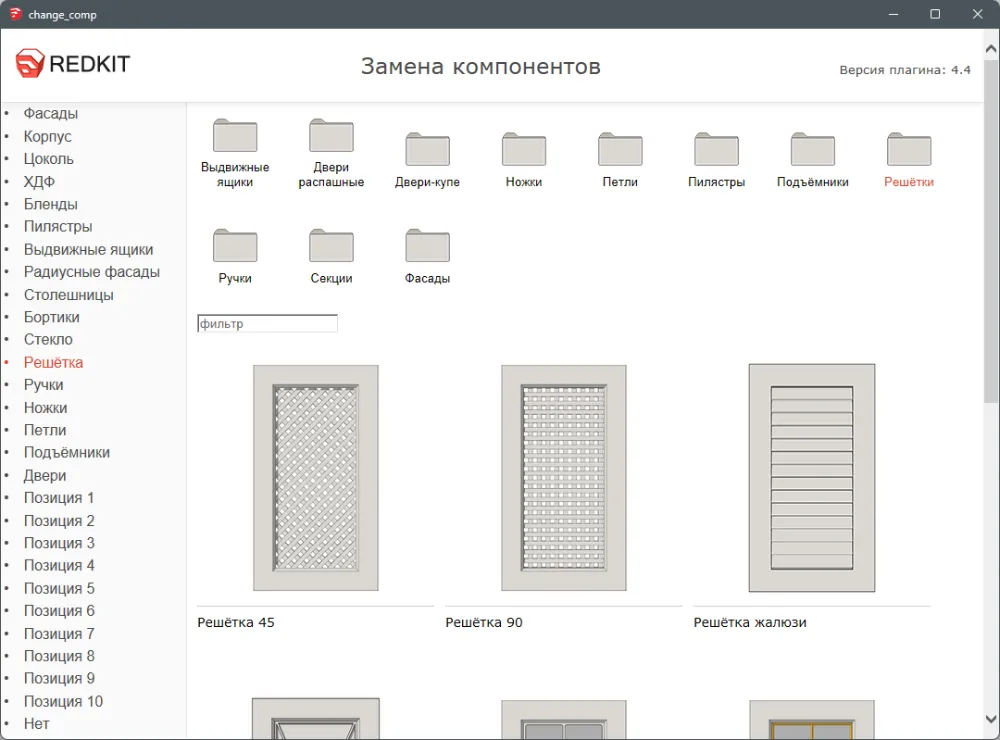
Task: Open the Двери распашные folder
Action: pos(331,136)
